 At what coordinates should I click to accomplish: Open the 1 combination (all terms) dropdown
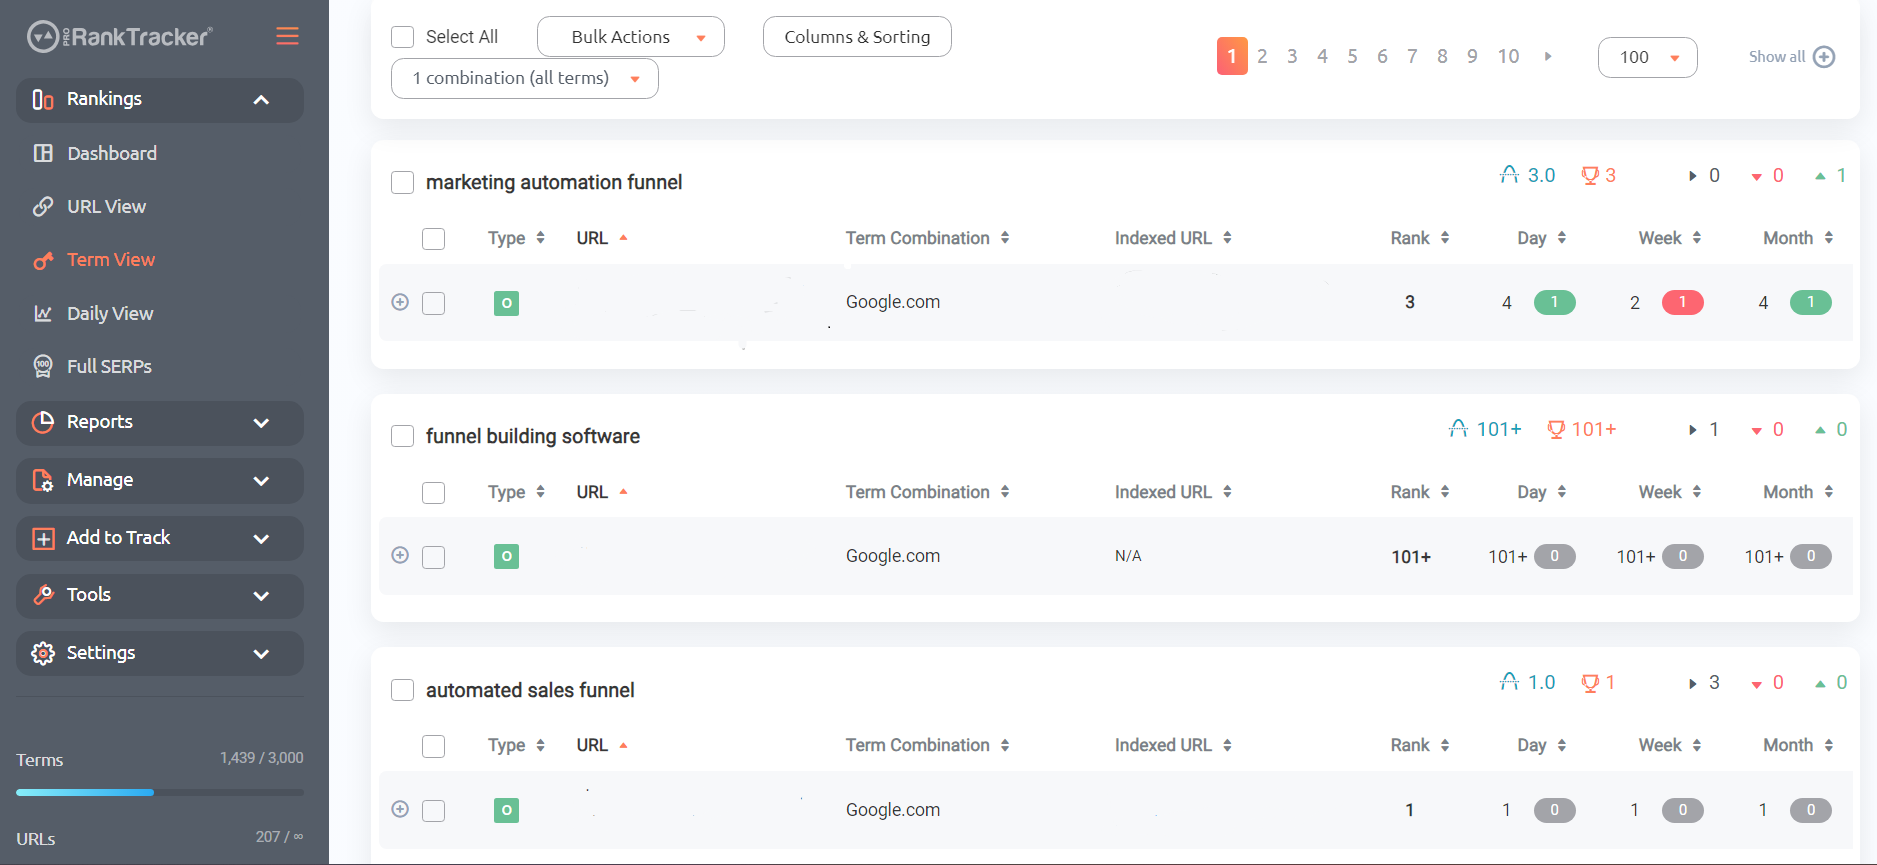click(525, 78)
